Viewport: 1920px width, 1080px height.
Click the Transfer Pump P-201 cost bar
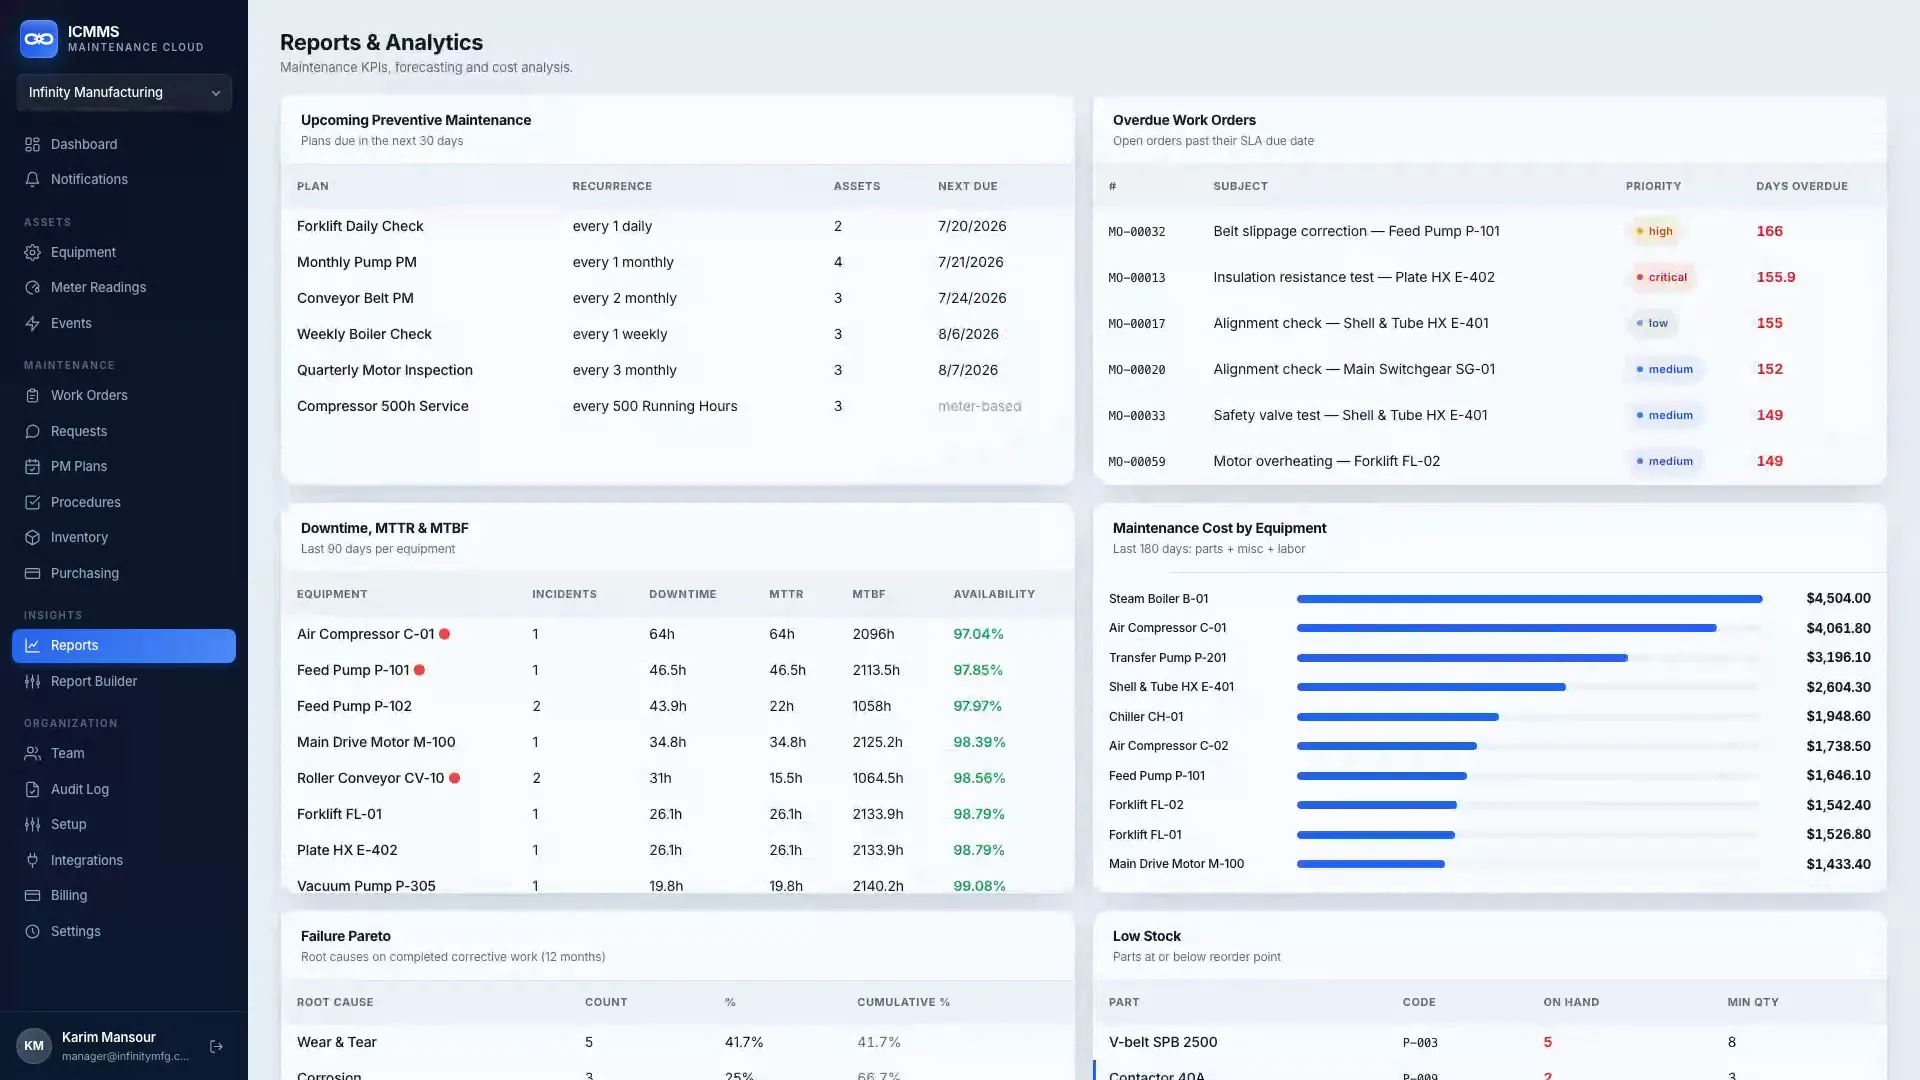pos(1462,658)
